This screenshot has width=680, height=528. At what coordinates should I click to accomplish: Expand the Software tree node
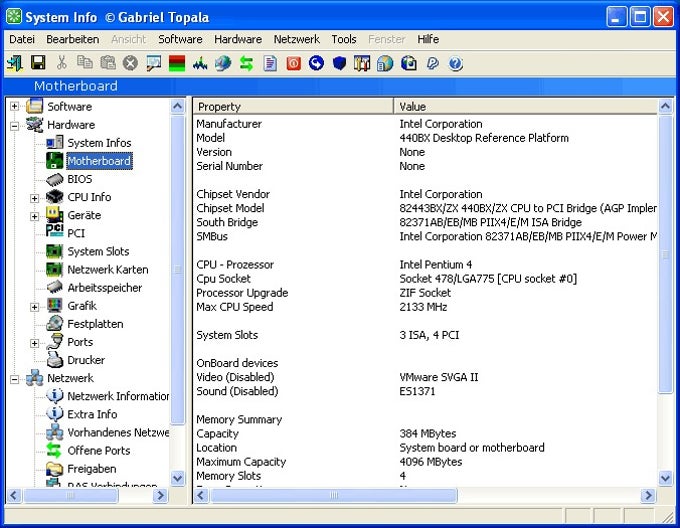pyautogui.click(x=14, y=106)
